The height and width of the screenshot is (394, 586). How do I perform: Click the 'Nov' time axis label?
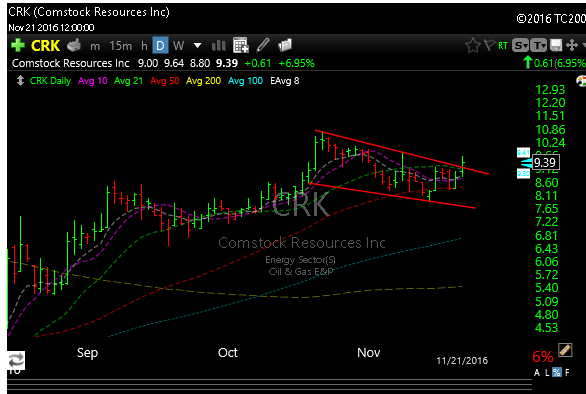[368, 353]
